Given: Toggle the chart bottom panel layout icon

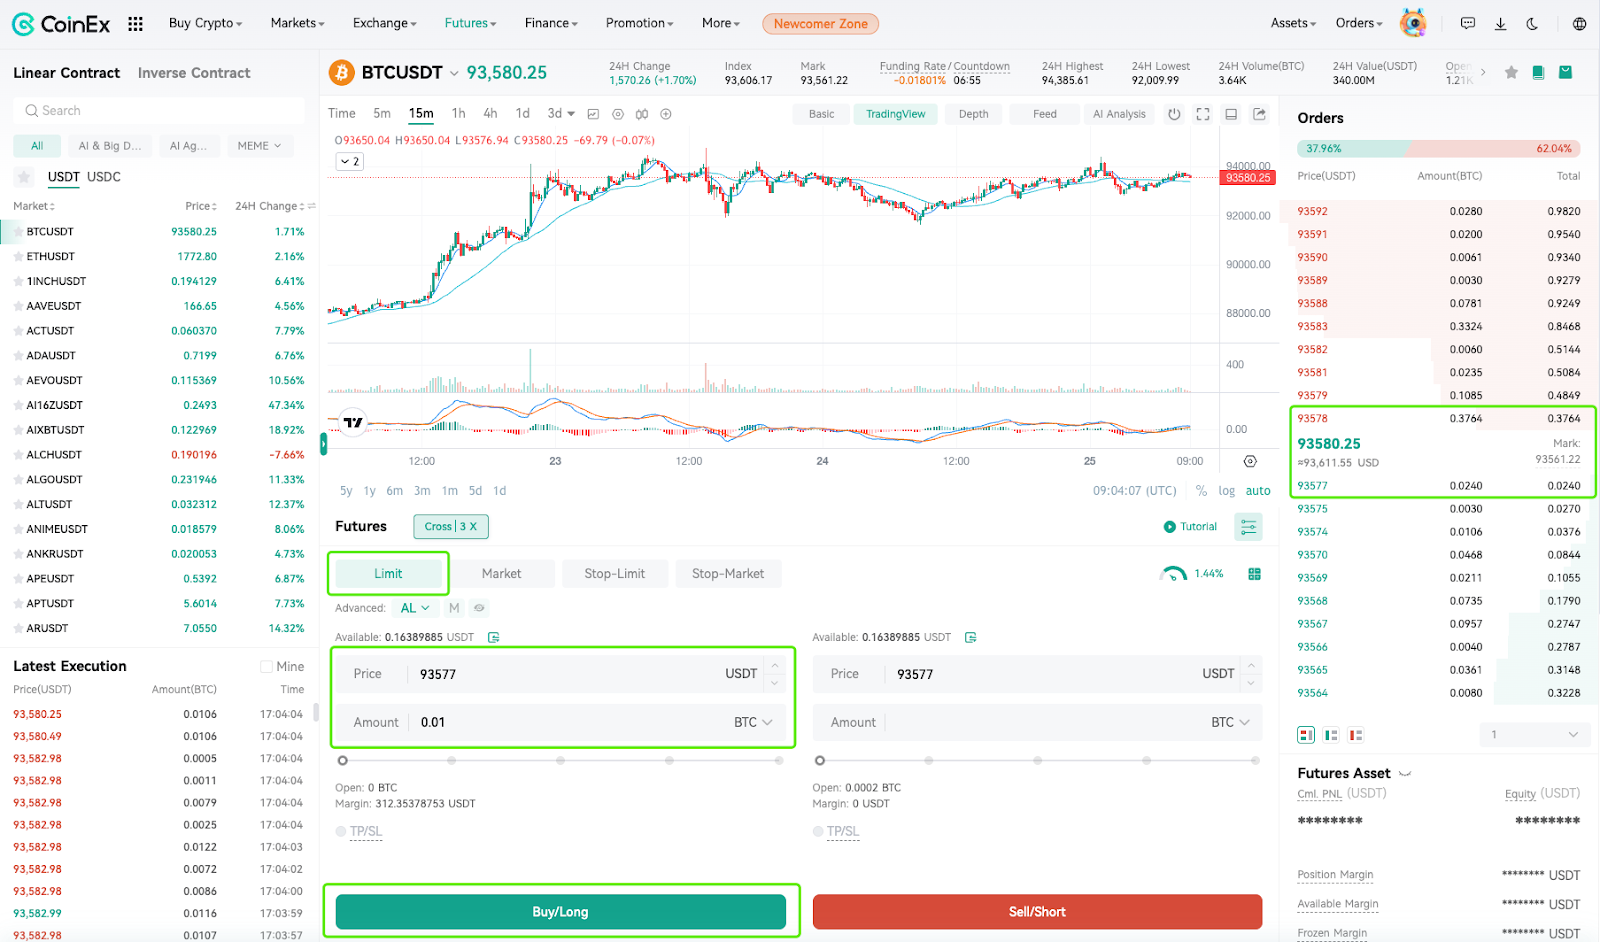Looking at the screenshot, I should [1231, 114].
